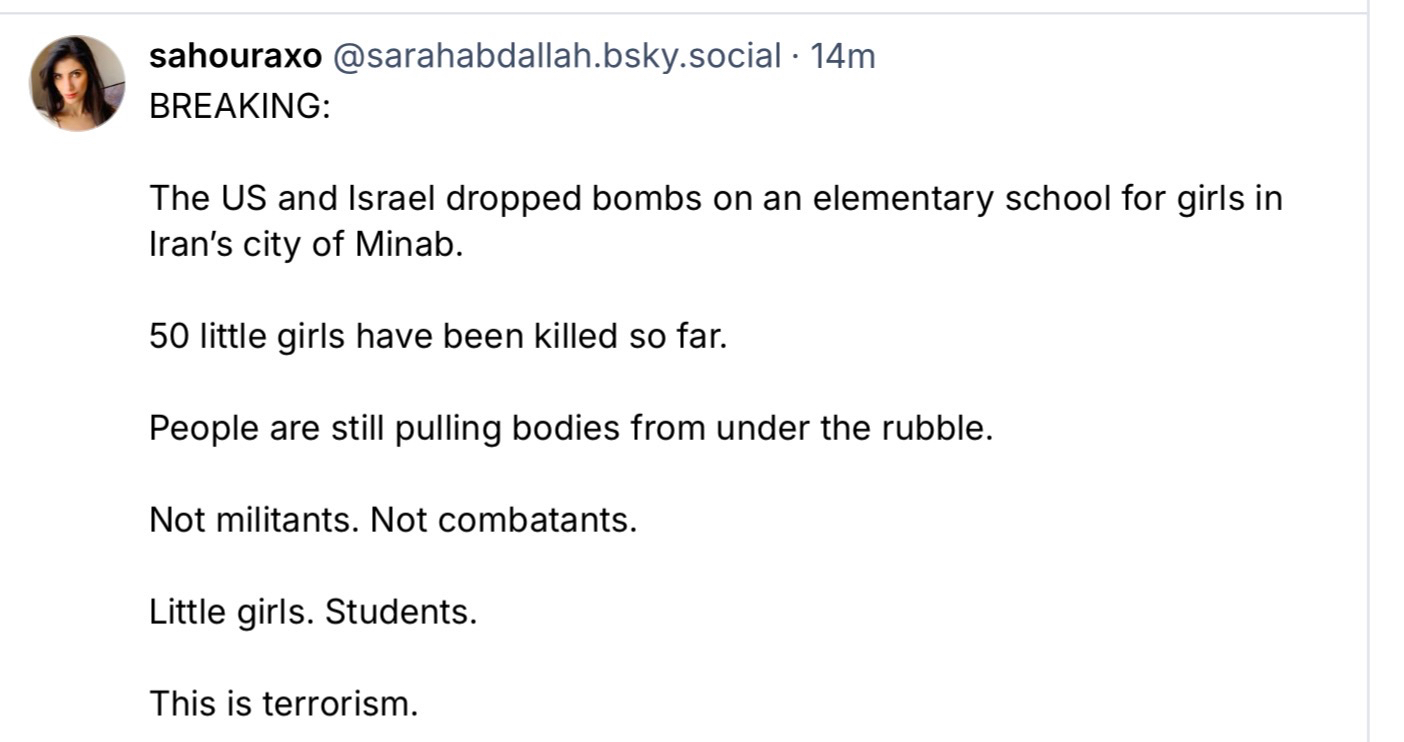Image resolution: width=1404 pixels, height=742 pixels.
Task: Click the "People are still pulling bodies" line
Action: click(570, 428)
